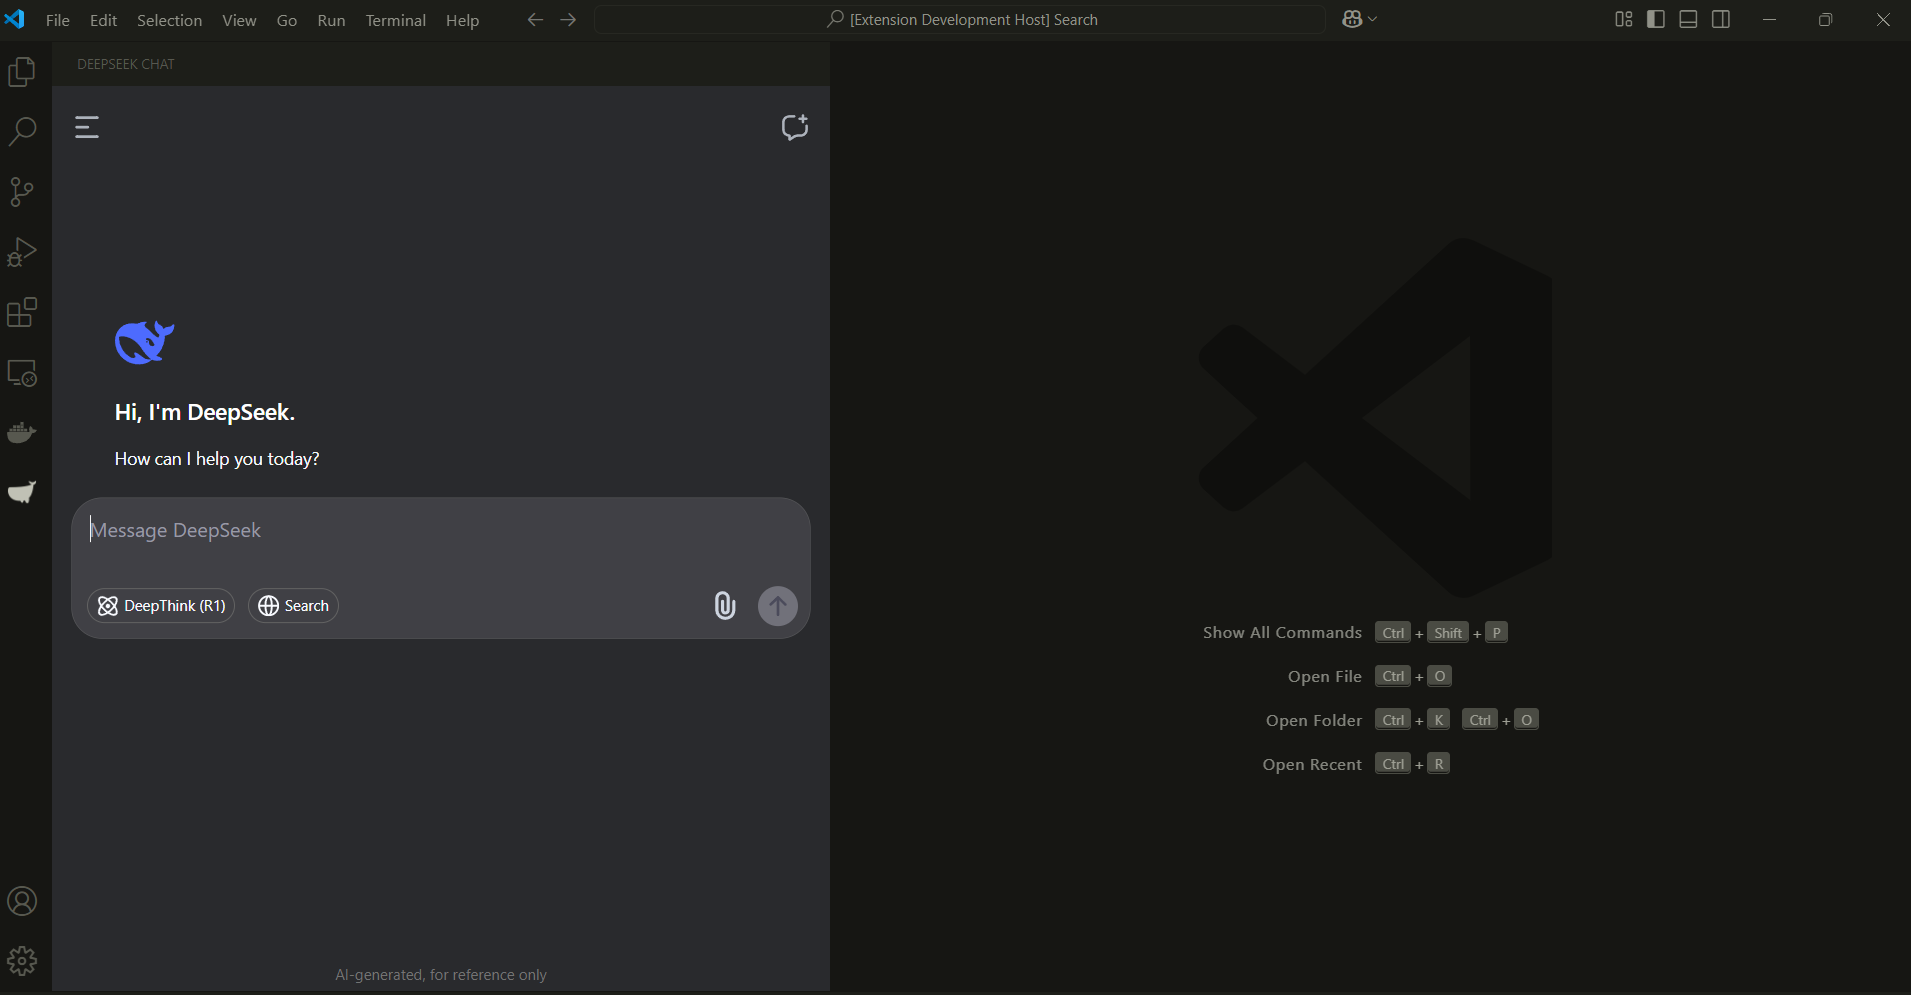Open the Extensions view
This screenshot has height=995, width=1911.
22,312
